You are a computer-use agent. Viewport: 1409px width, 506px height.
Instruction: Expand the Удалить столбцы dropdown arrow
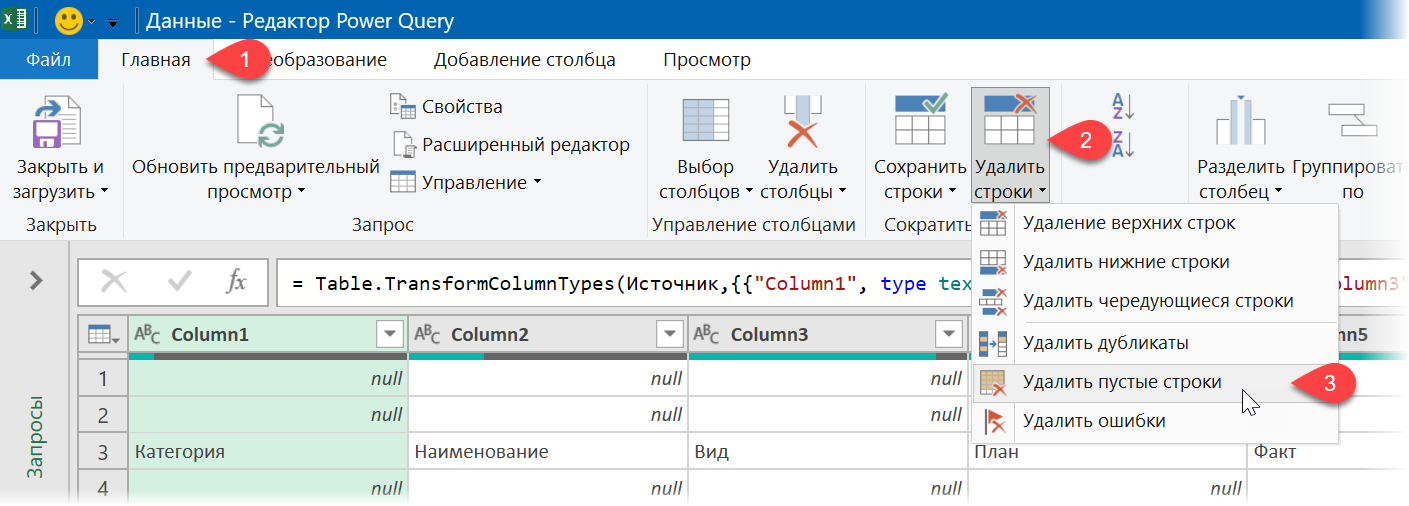pos(842,192)
